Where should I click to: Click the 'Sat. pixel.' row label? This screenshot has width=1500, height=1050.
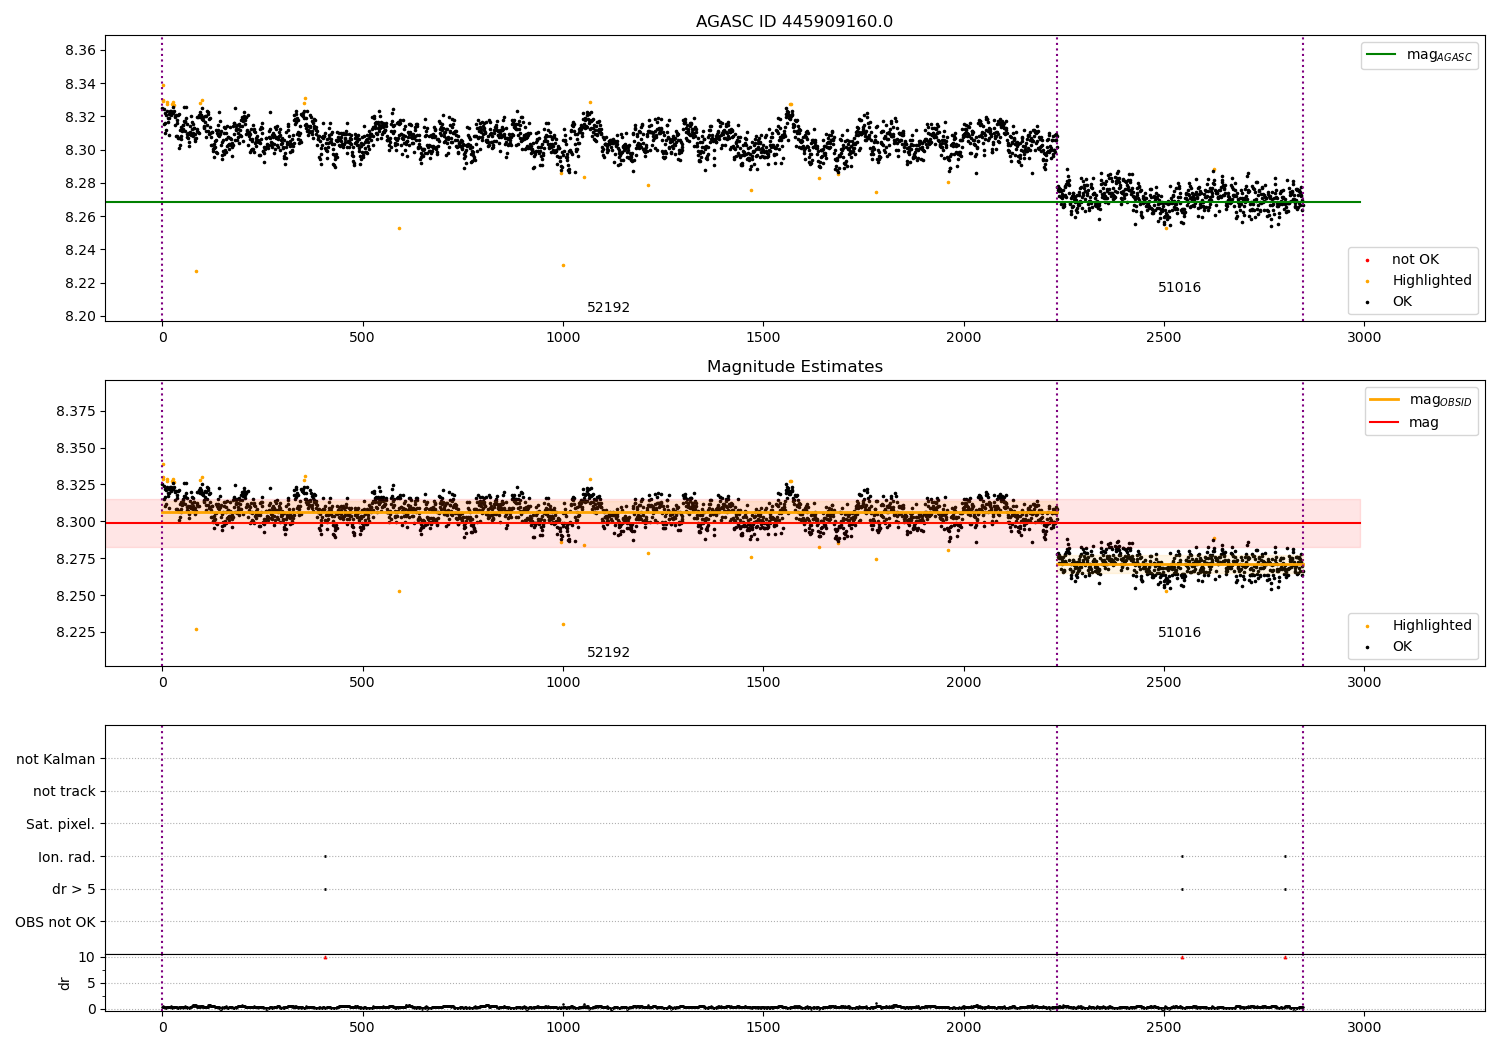[x=61, y=825]
